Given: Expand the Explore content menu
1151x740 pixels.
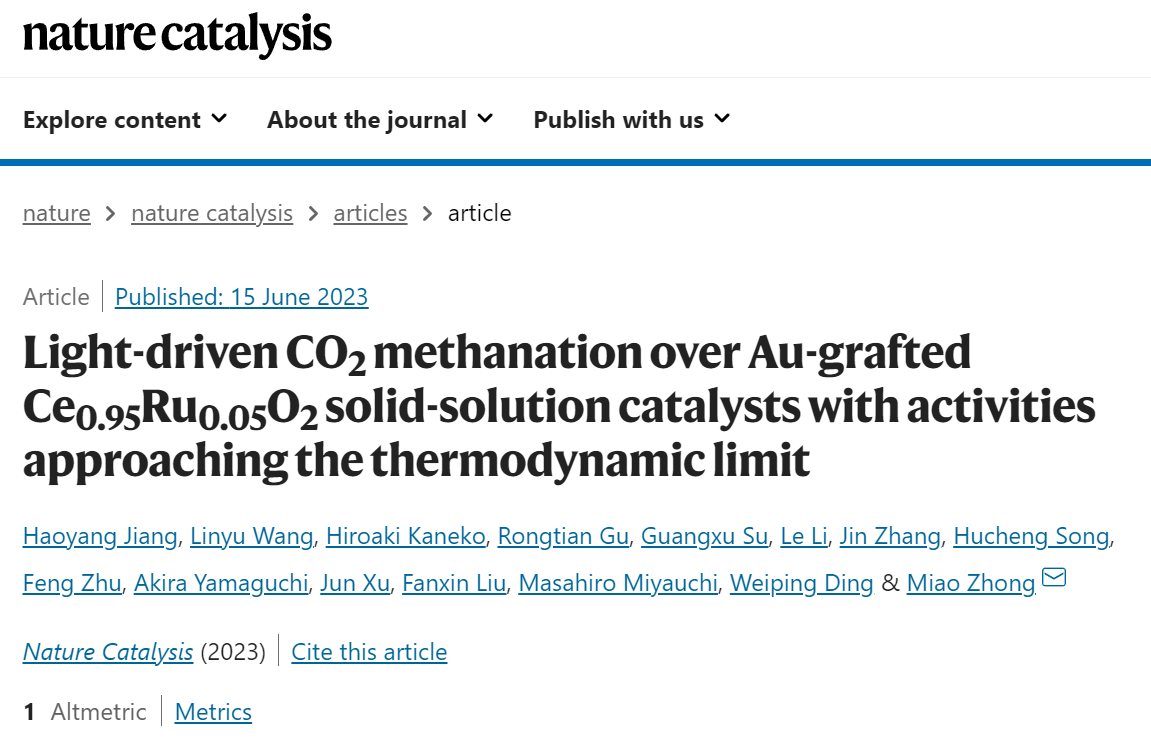Looking at the screenshot, I should [125, 120].
